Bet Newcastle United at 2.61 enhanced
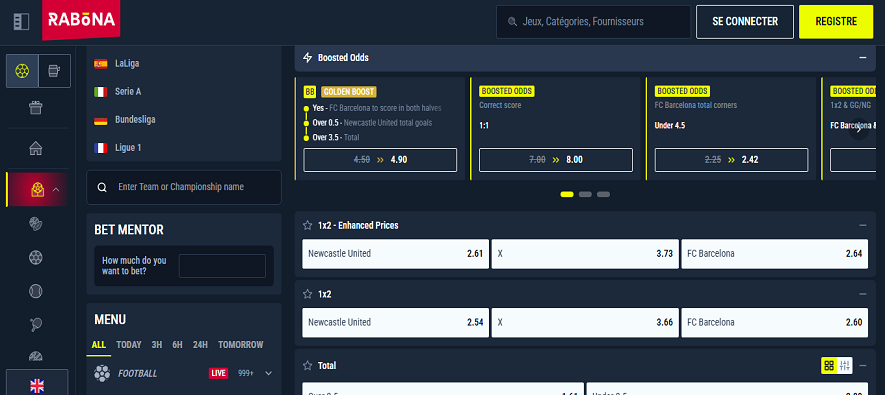The image size is (885, 395). tap(396, 254)
